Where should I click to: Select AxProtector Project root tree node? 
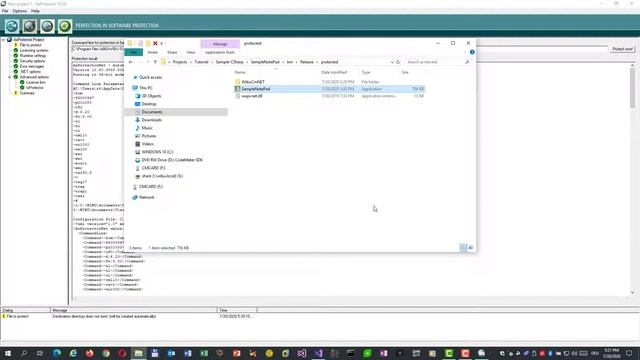pyautogui.click(x=29, y=40)
